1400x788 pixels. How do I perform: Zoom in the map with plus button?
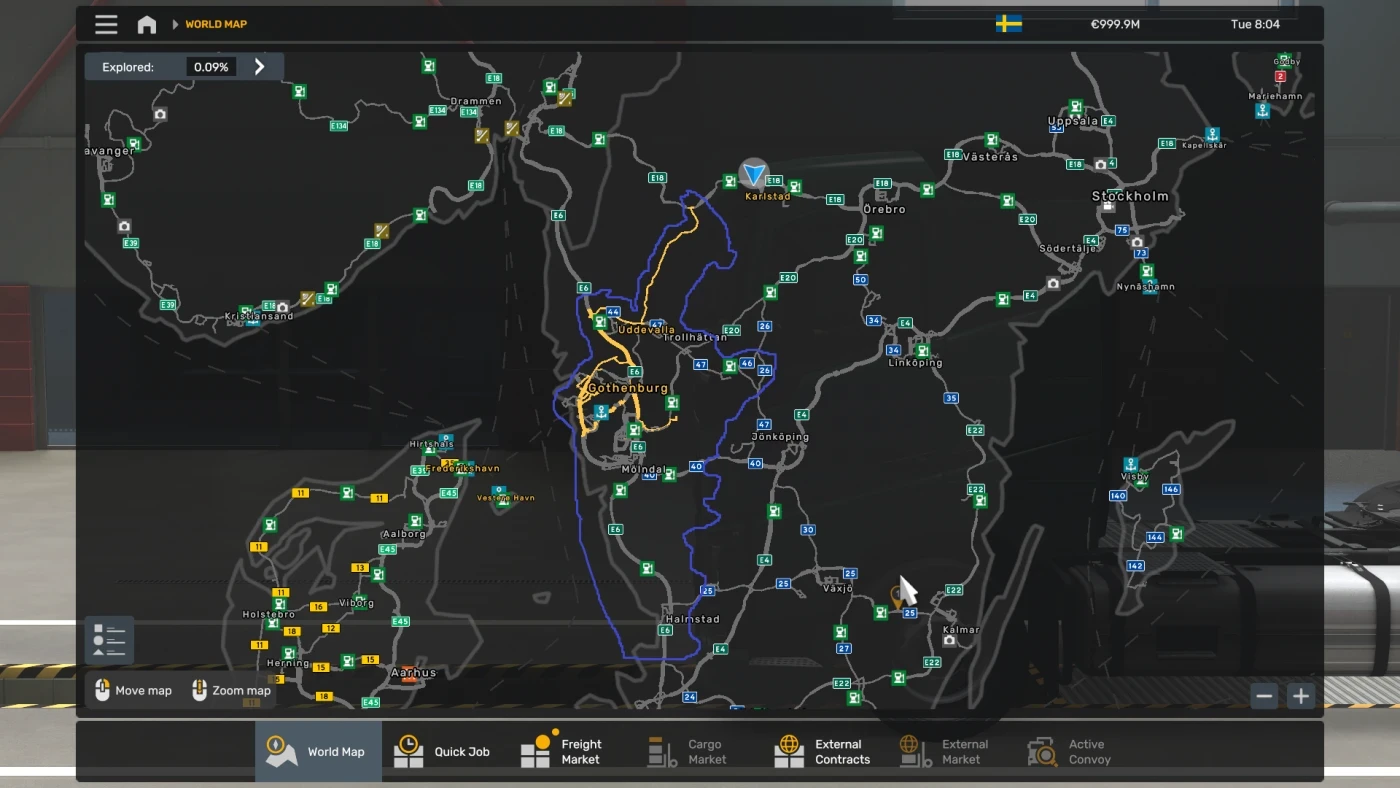click(1300, 696)
